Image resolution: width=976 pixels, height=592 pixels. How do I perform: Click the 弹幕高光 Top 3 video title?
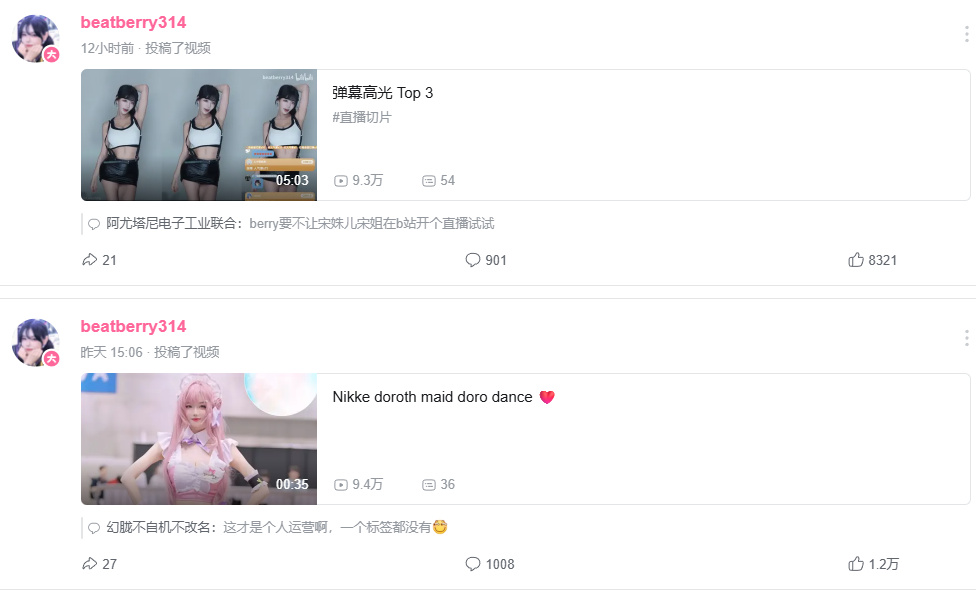point(382,93)
